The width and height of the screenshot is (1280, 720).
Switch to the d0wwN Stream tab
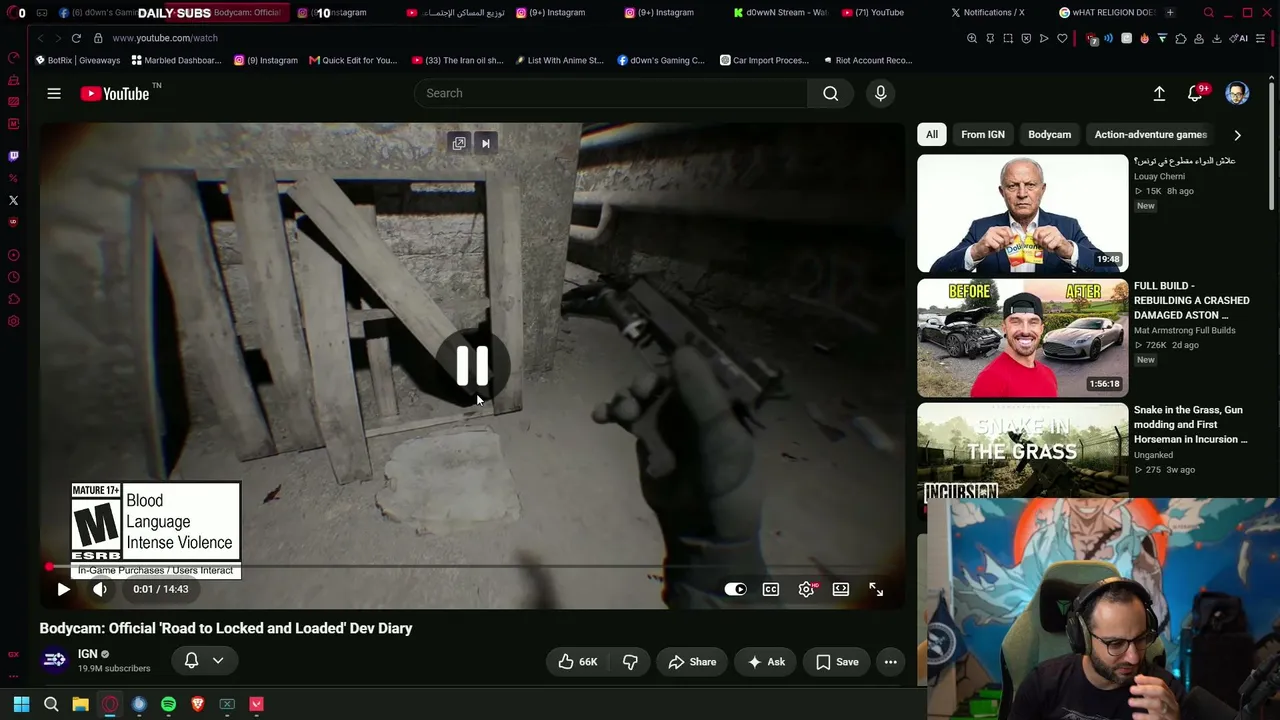click(x=780, y=13)
